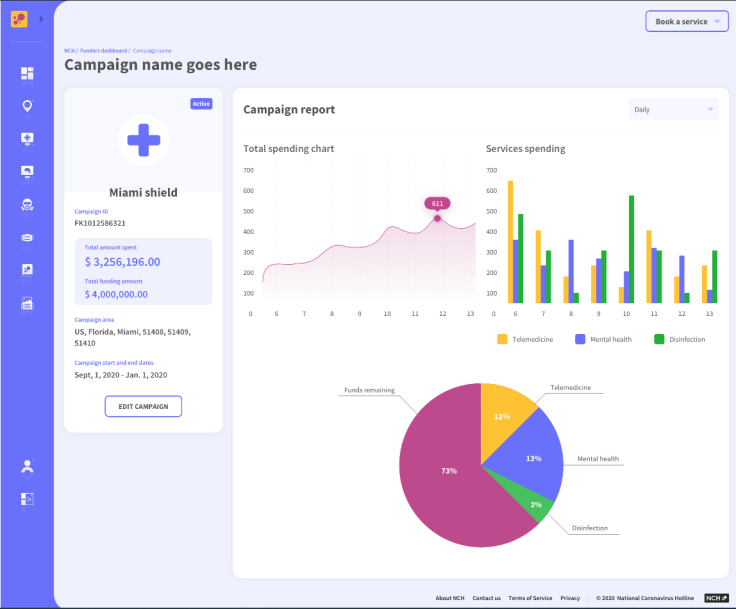Viewport: 736px width, 609px height.
Task: Open the telemedicine monitor-plus icon
Action: (27, 139)
